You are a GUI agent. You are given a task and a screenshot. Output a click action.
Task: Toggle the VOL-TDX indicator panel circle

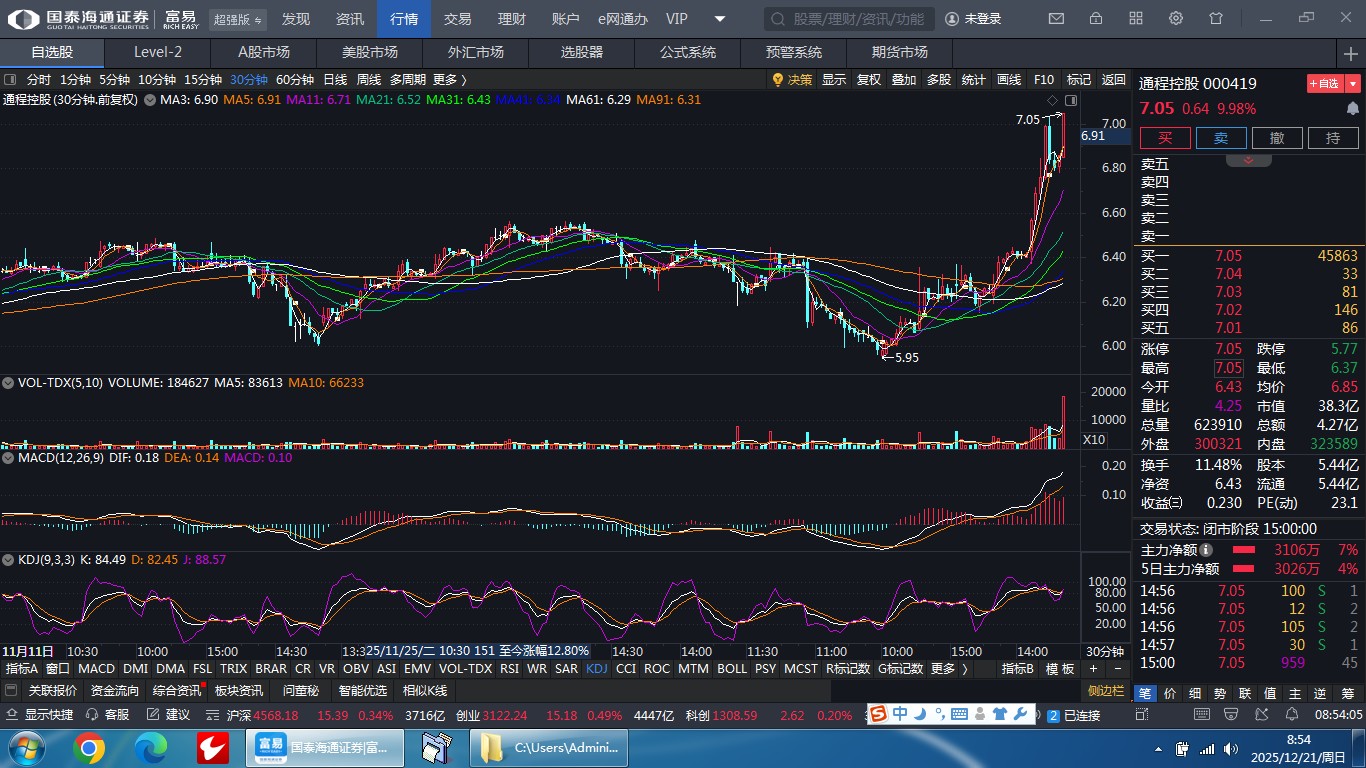pyautogui.click(x=9, y=382)
